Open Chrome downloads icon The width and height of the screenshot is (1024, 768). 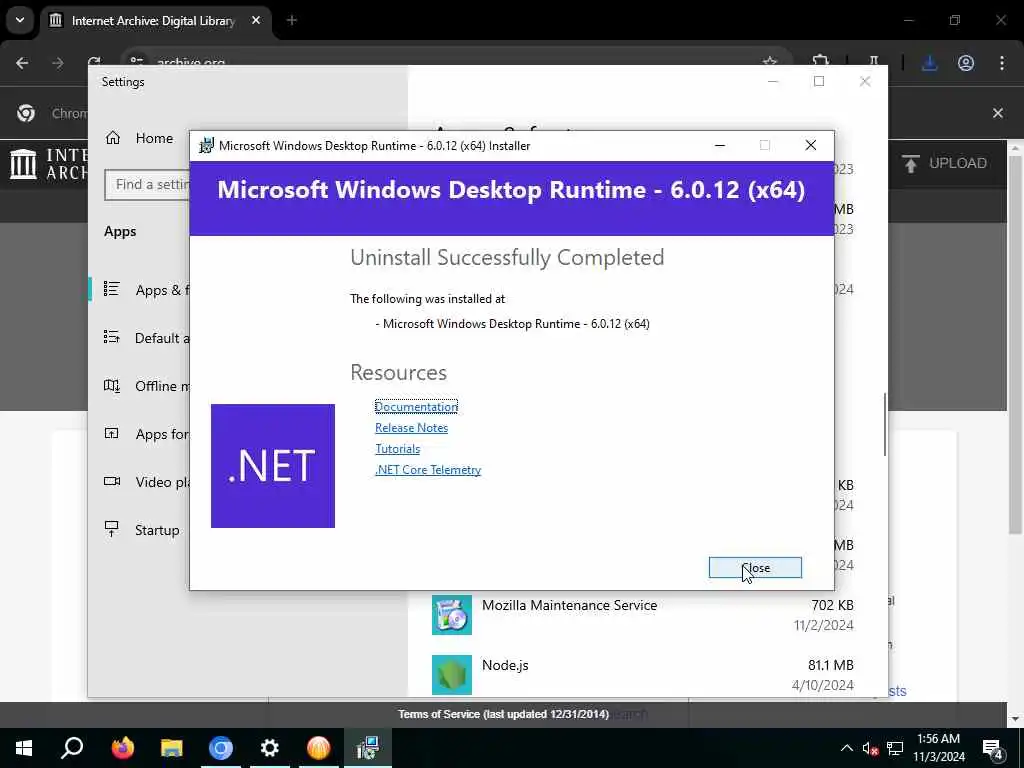(x=929, y=63)
